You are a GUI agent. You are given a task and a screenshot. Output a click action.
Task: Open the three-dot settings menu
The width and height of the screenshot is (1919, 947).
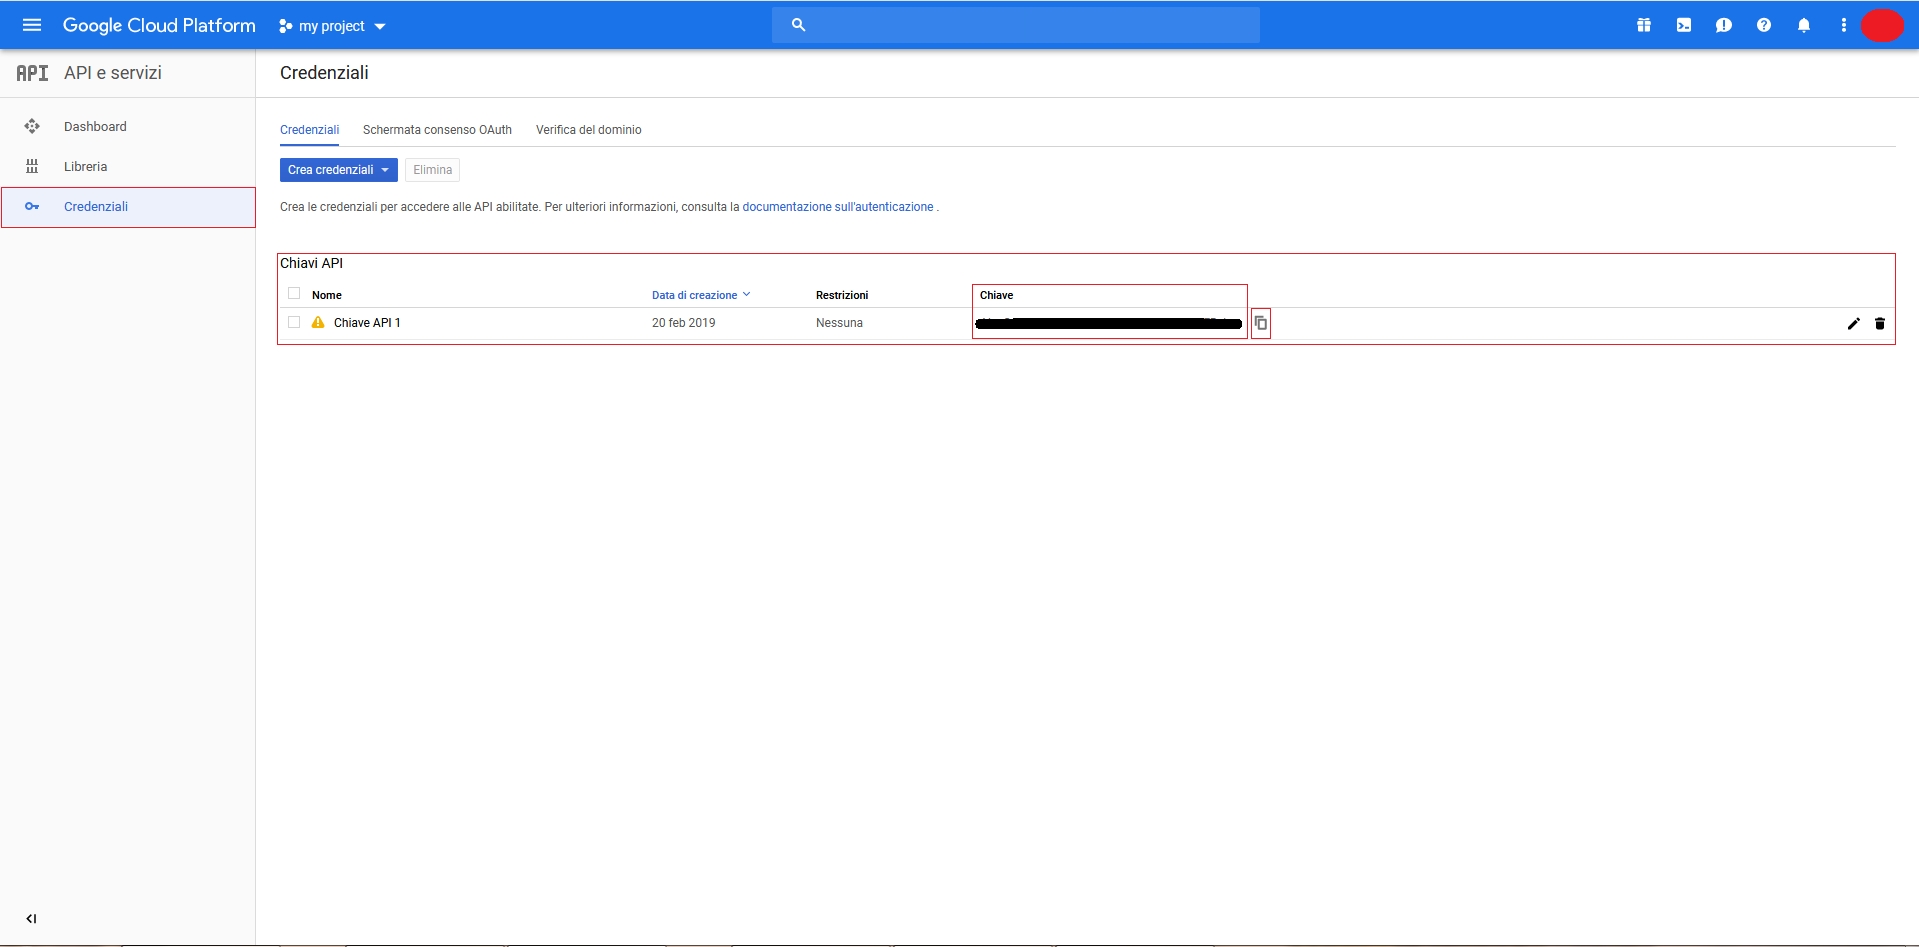pos(1844,25)
